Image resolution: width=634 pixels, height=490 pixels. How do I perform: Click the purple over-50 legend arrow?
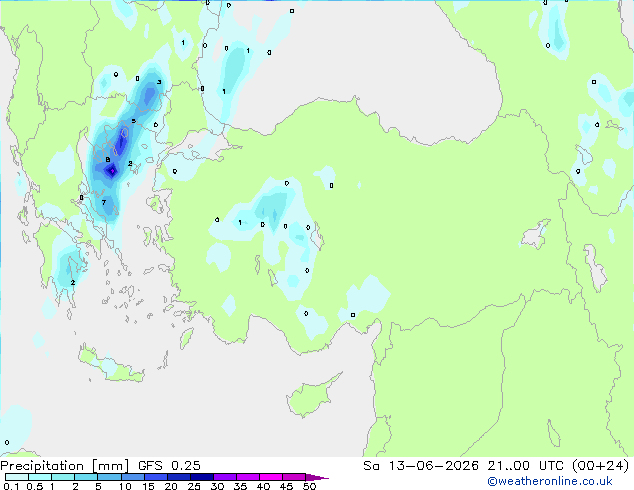tap(317, 477)
